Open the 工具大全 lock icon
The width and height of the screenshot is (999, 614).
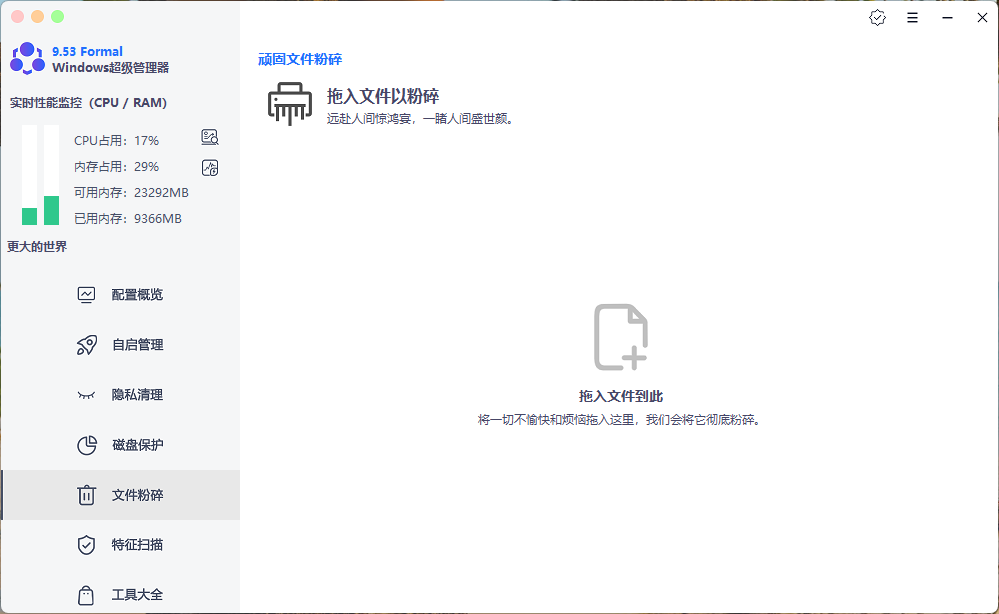click(84, 594)
